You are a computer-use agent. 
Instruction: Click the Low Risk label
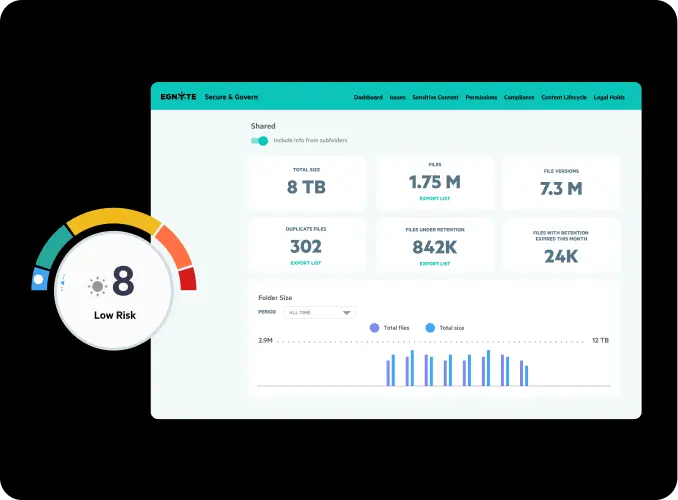tap(115, 315)
